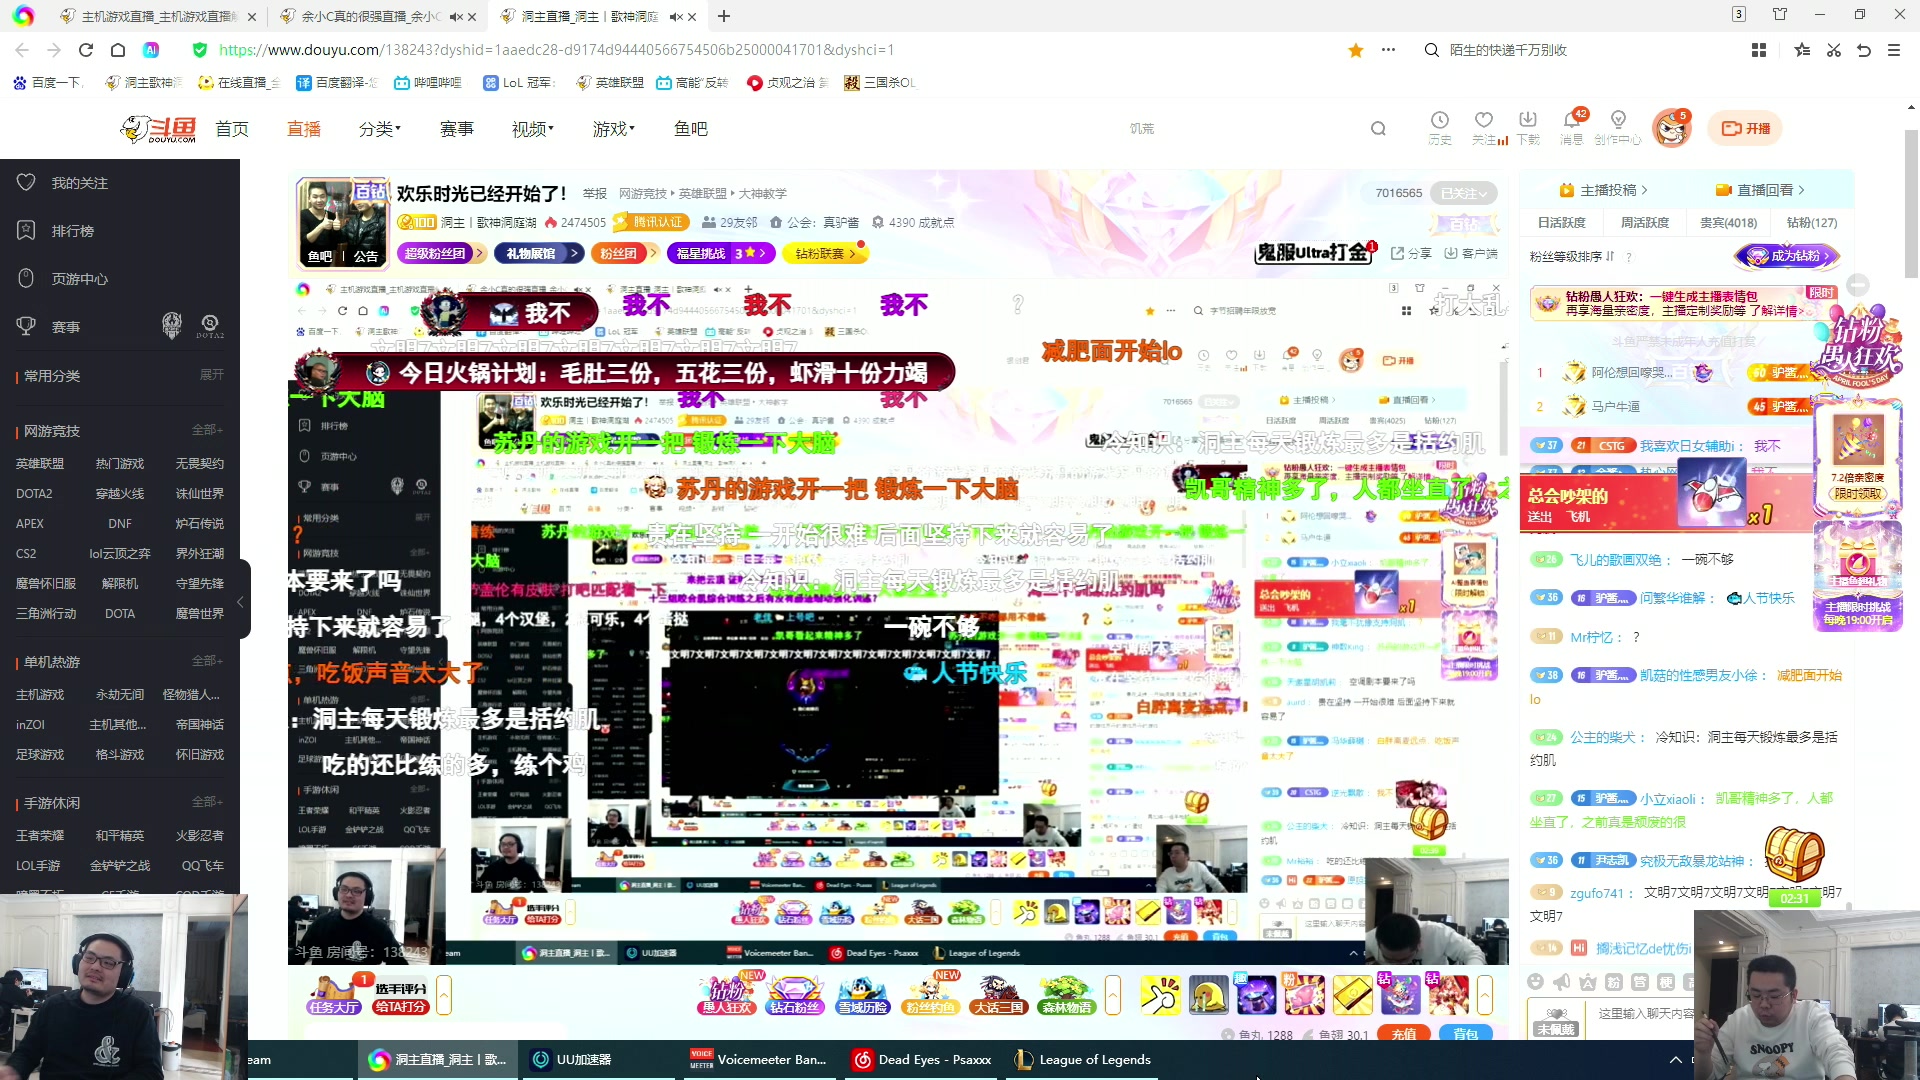Open the 雪域历险 activity icon
The height and width of the screenshot is (1080, 1920).
(x=863, y=994)
